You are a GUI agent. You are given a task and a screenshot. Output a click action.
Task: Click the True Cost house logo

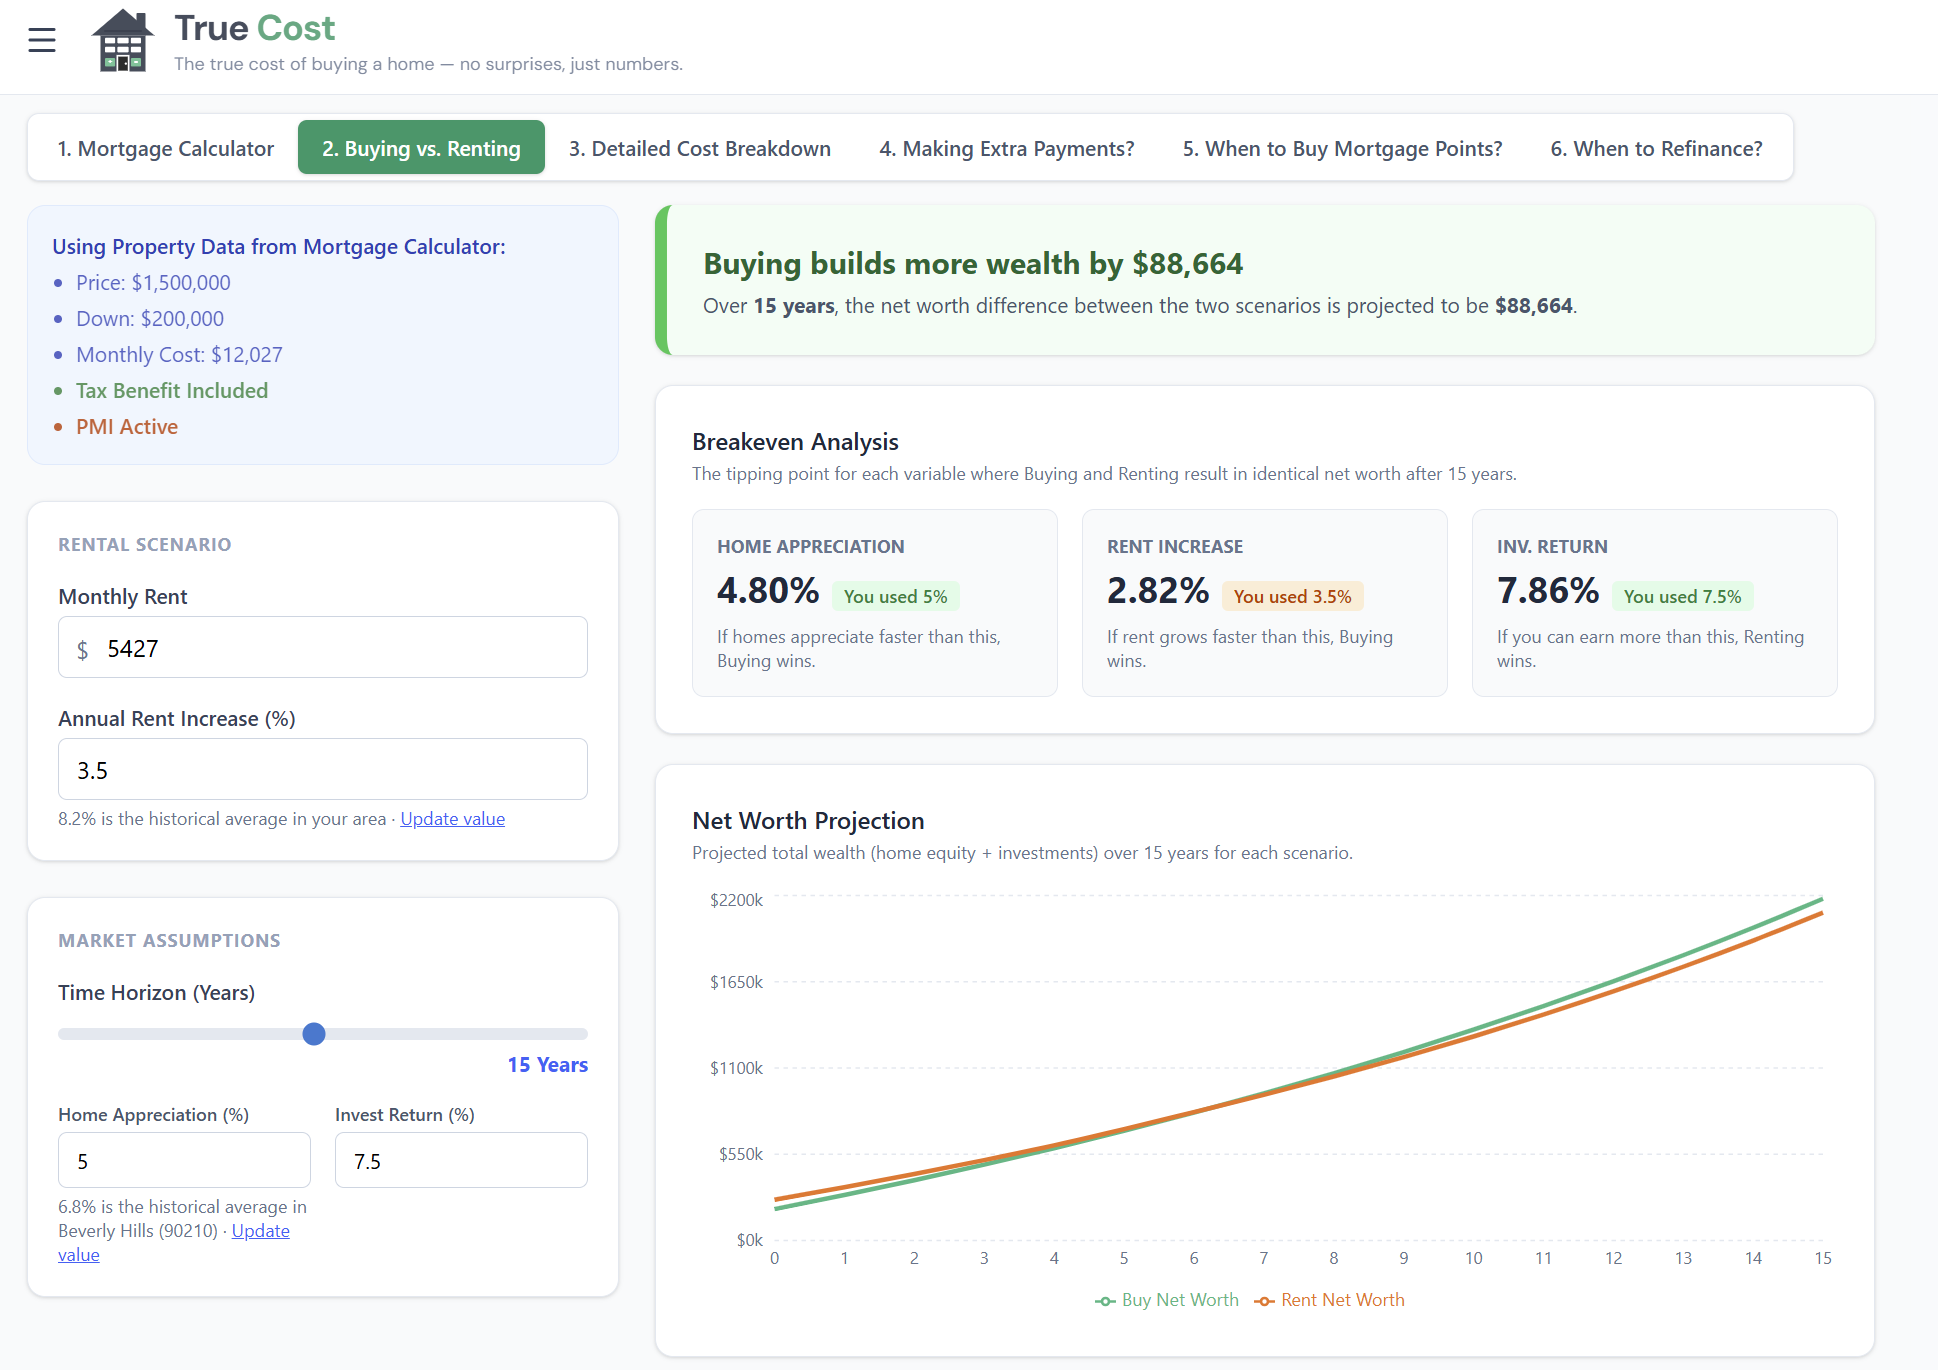click(x=122, y=41)
